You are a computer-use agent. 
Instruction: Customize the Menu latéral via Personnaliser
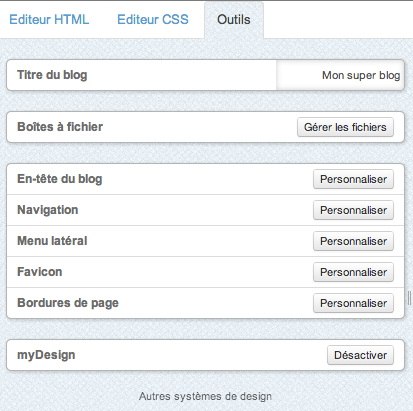[353, 241]
